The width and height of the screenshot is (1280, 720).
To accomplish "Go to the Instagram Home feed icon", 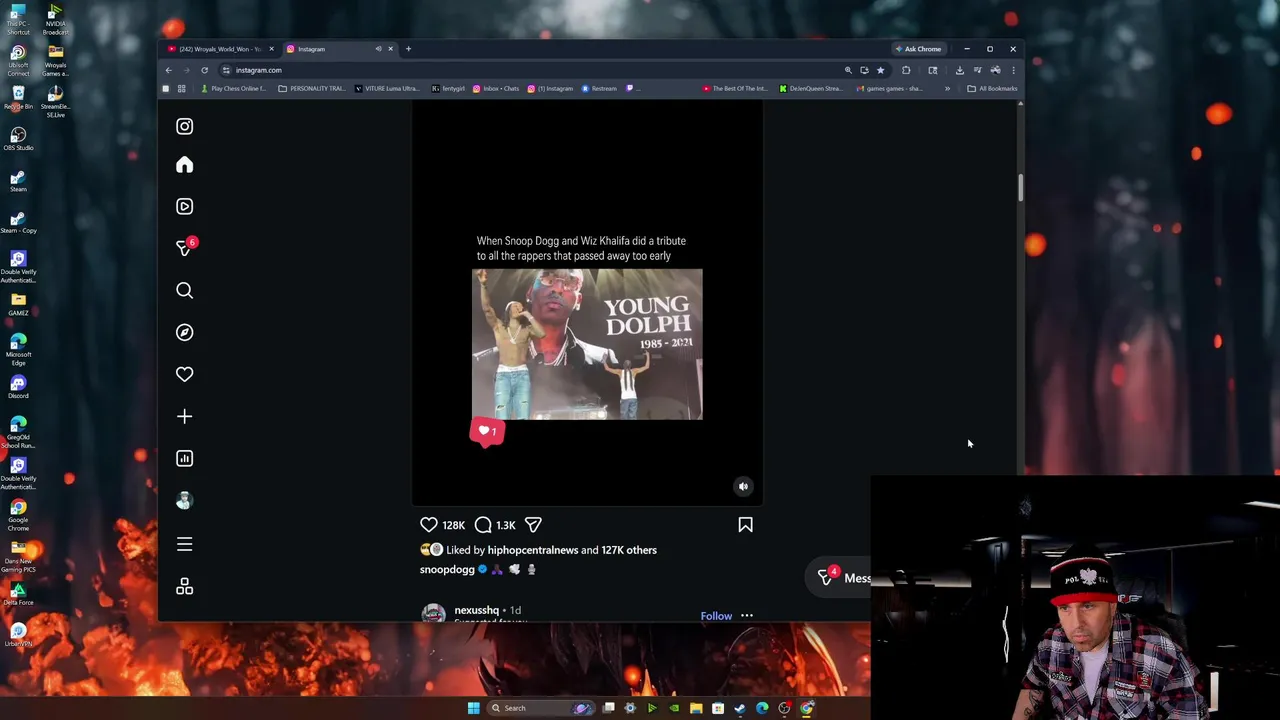I will pos(184,165).
